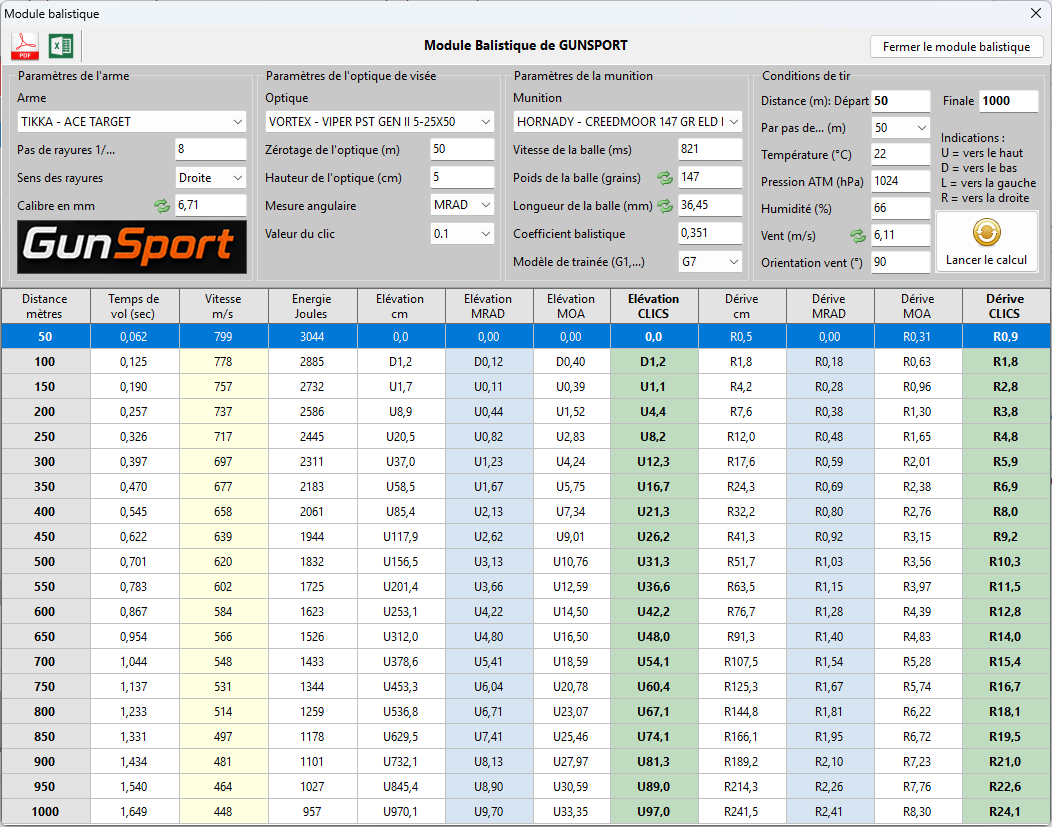
Task: Click the Finale distance field
Action: point(1008,101)
